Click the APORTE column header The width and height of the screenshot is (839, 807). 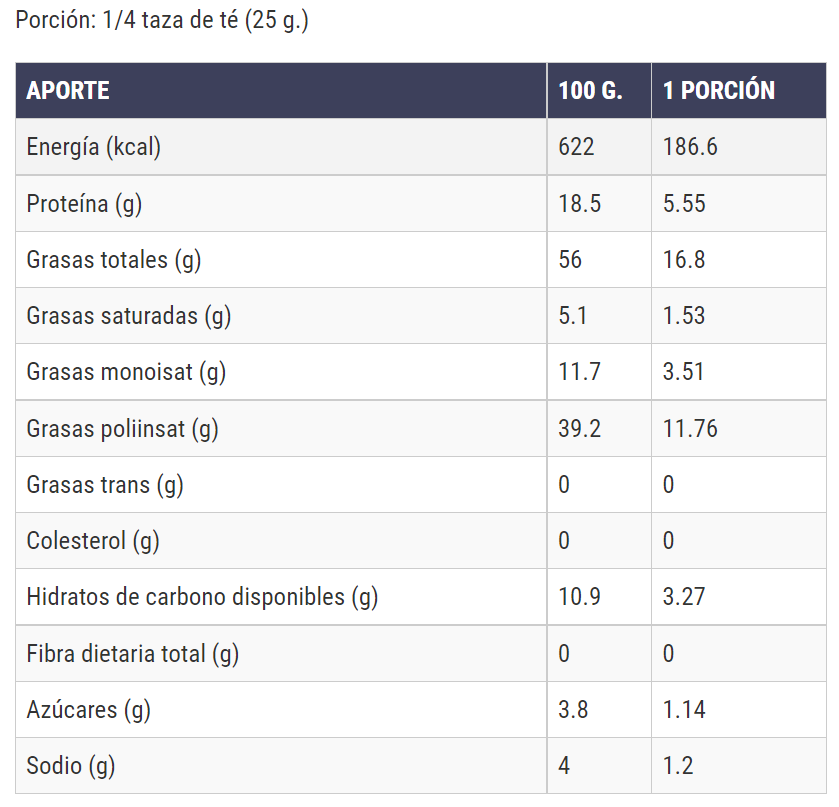tap(68, 91)
